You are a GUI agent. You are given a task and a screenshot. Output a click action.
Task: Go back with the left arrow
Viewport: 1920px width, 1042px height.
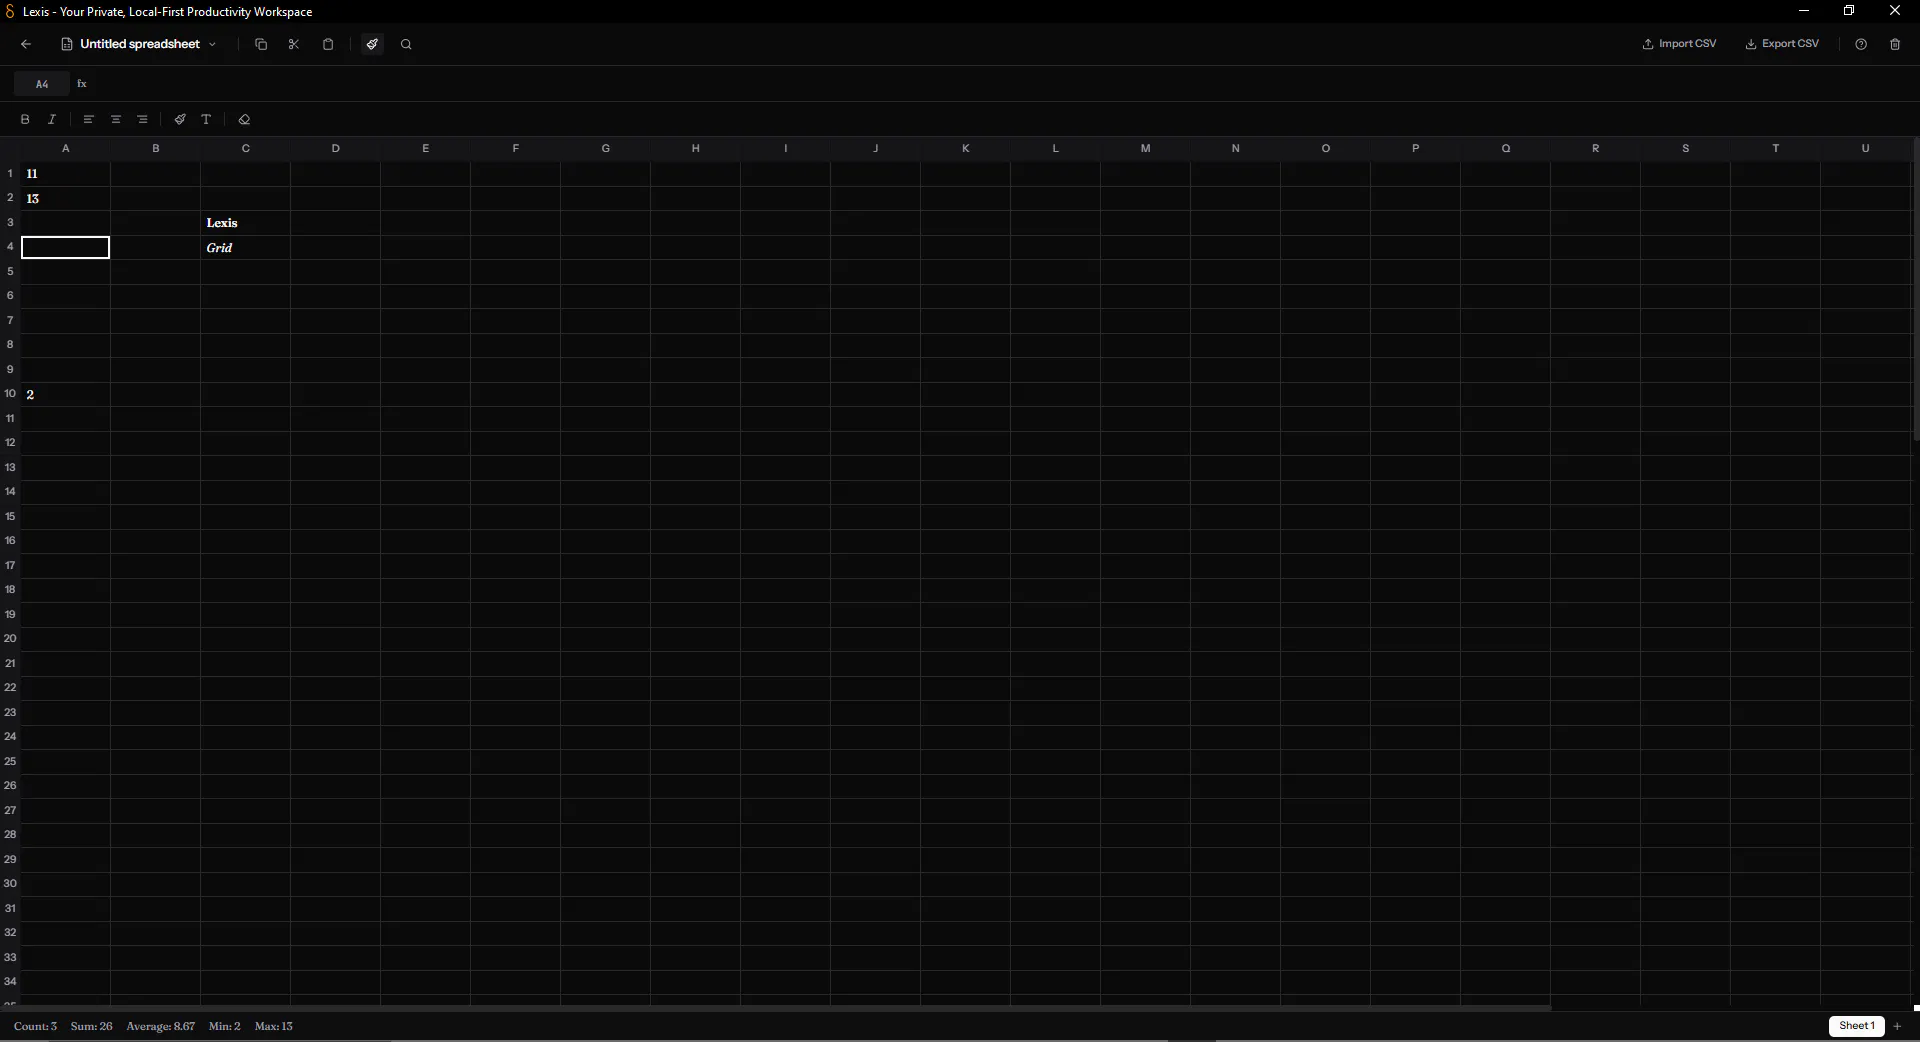point(26,44)
